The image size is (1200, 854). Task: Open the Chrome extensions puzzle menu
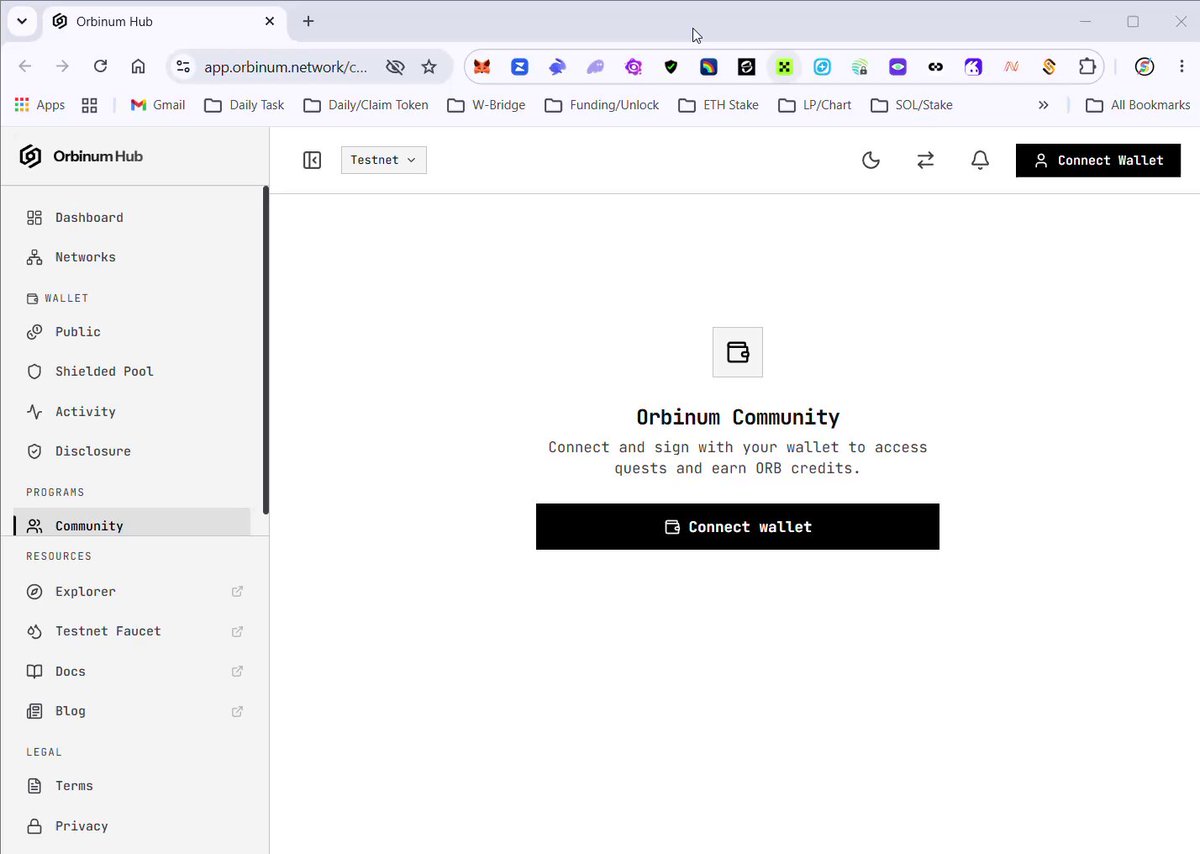click(1087, 67)
